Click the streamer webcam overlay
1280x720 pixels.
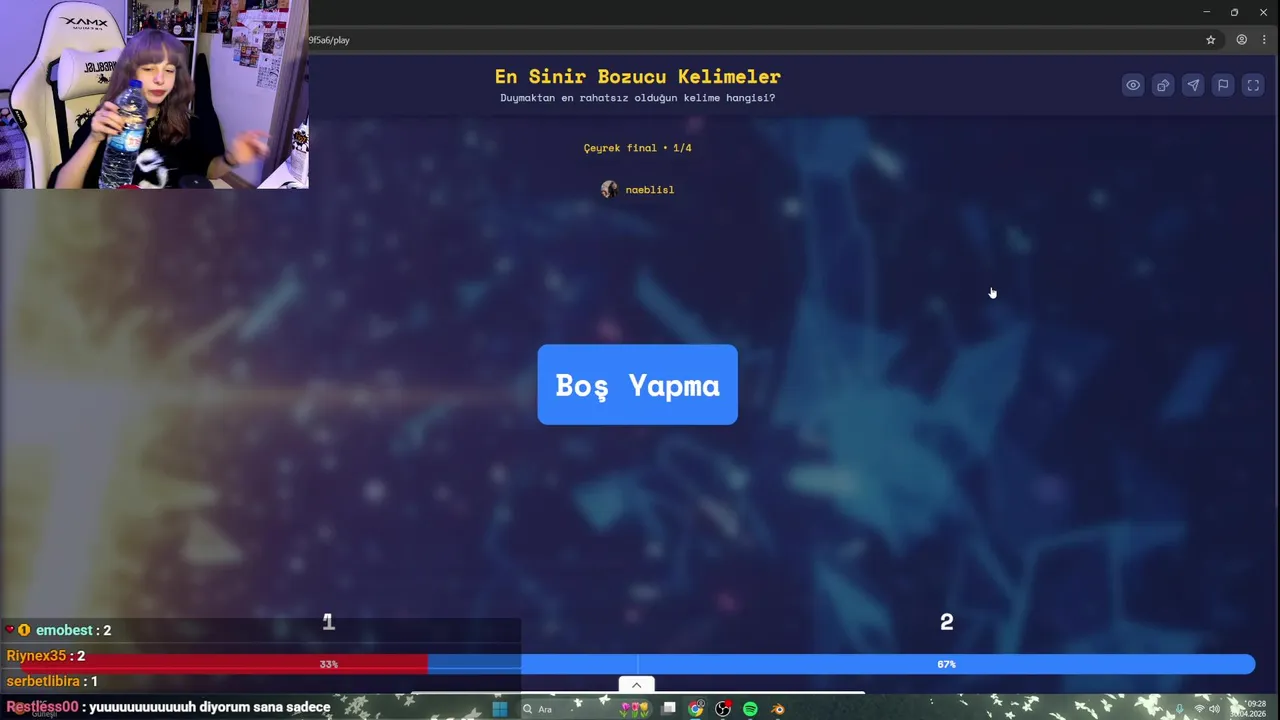click(x=154, y=94)
